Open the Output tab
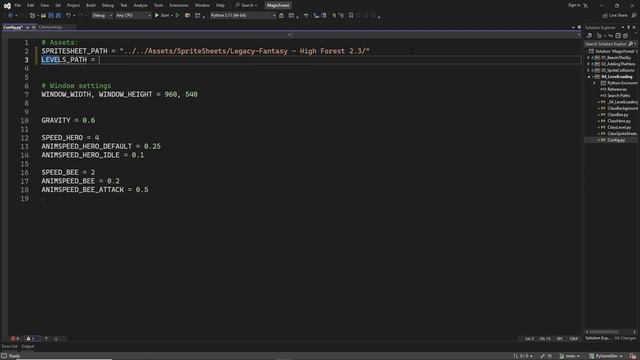 coord(28,347)
